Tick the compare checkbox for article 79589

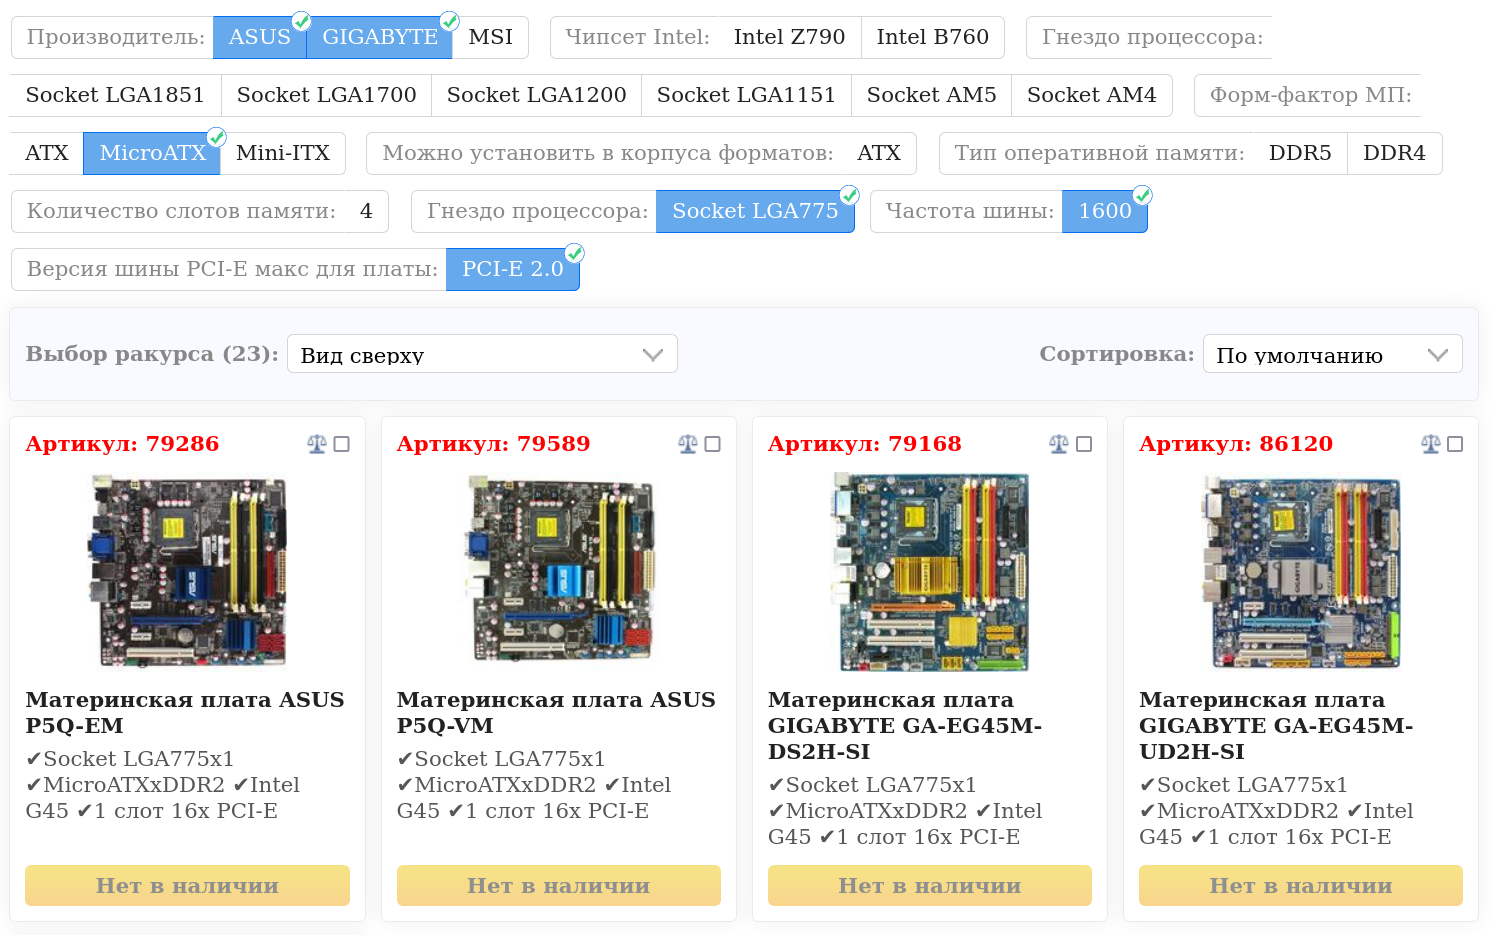(713, 444)
